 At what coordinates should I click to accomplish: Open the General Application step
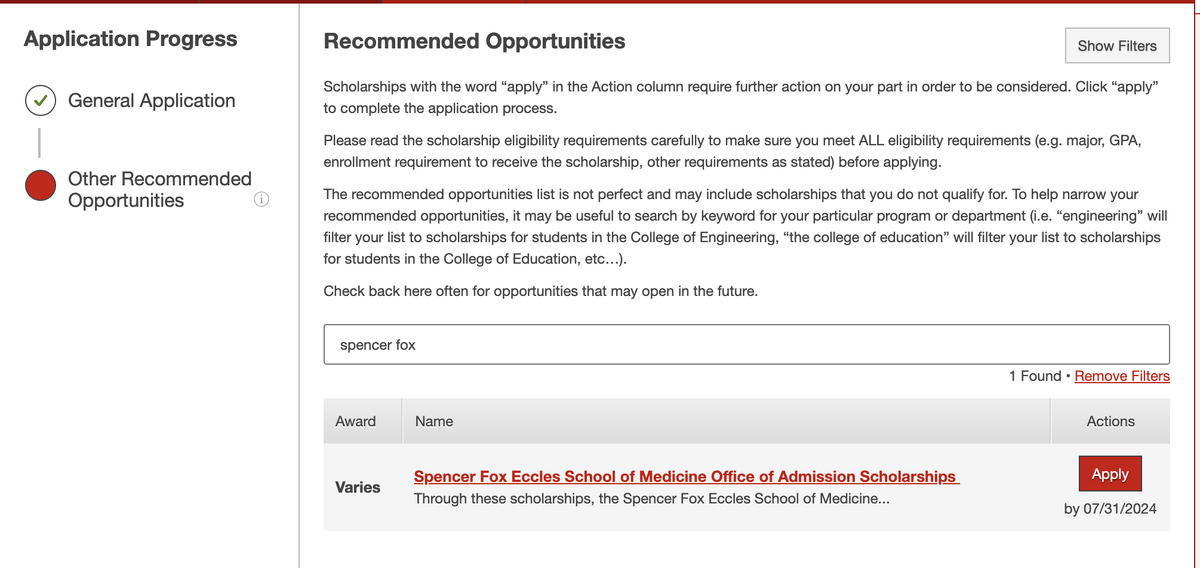click(151, 101)
